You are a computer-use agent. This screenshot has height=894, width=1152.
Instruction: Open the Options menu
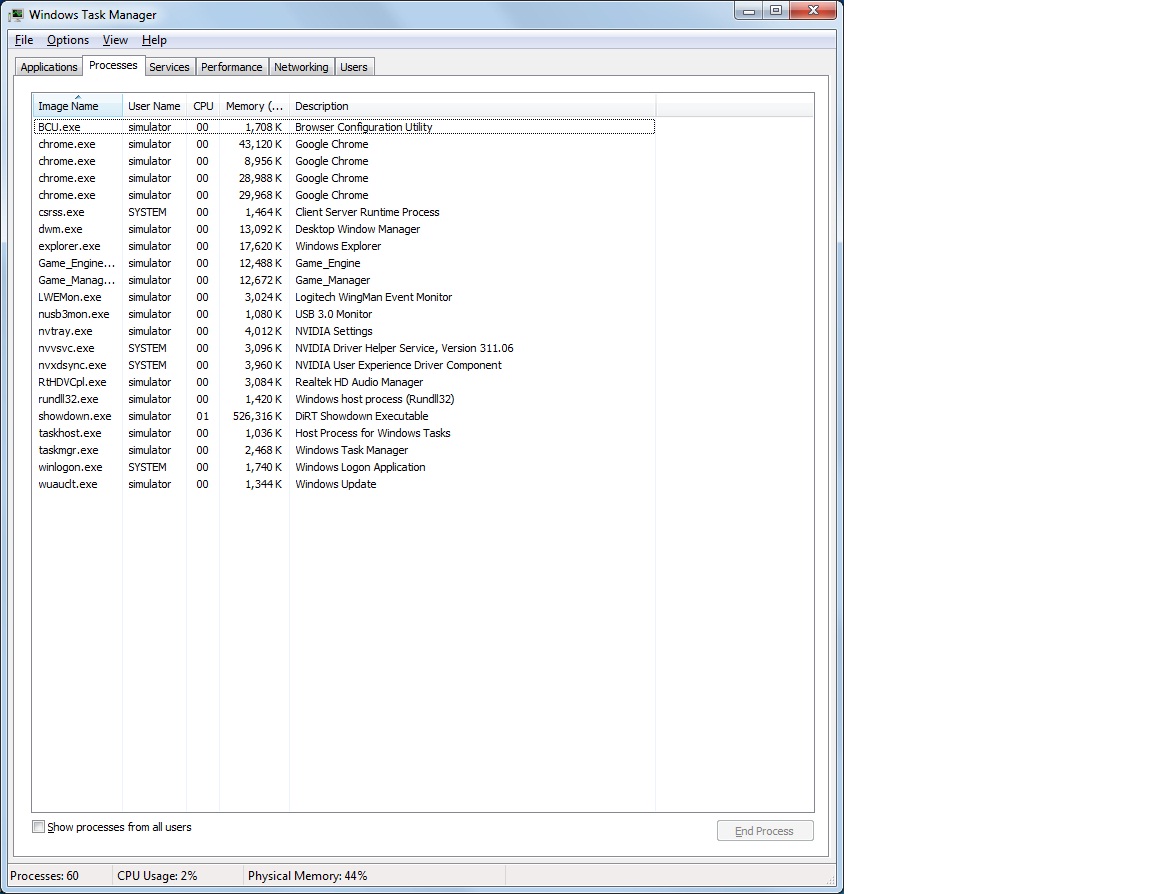point(68,40)
